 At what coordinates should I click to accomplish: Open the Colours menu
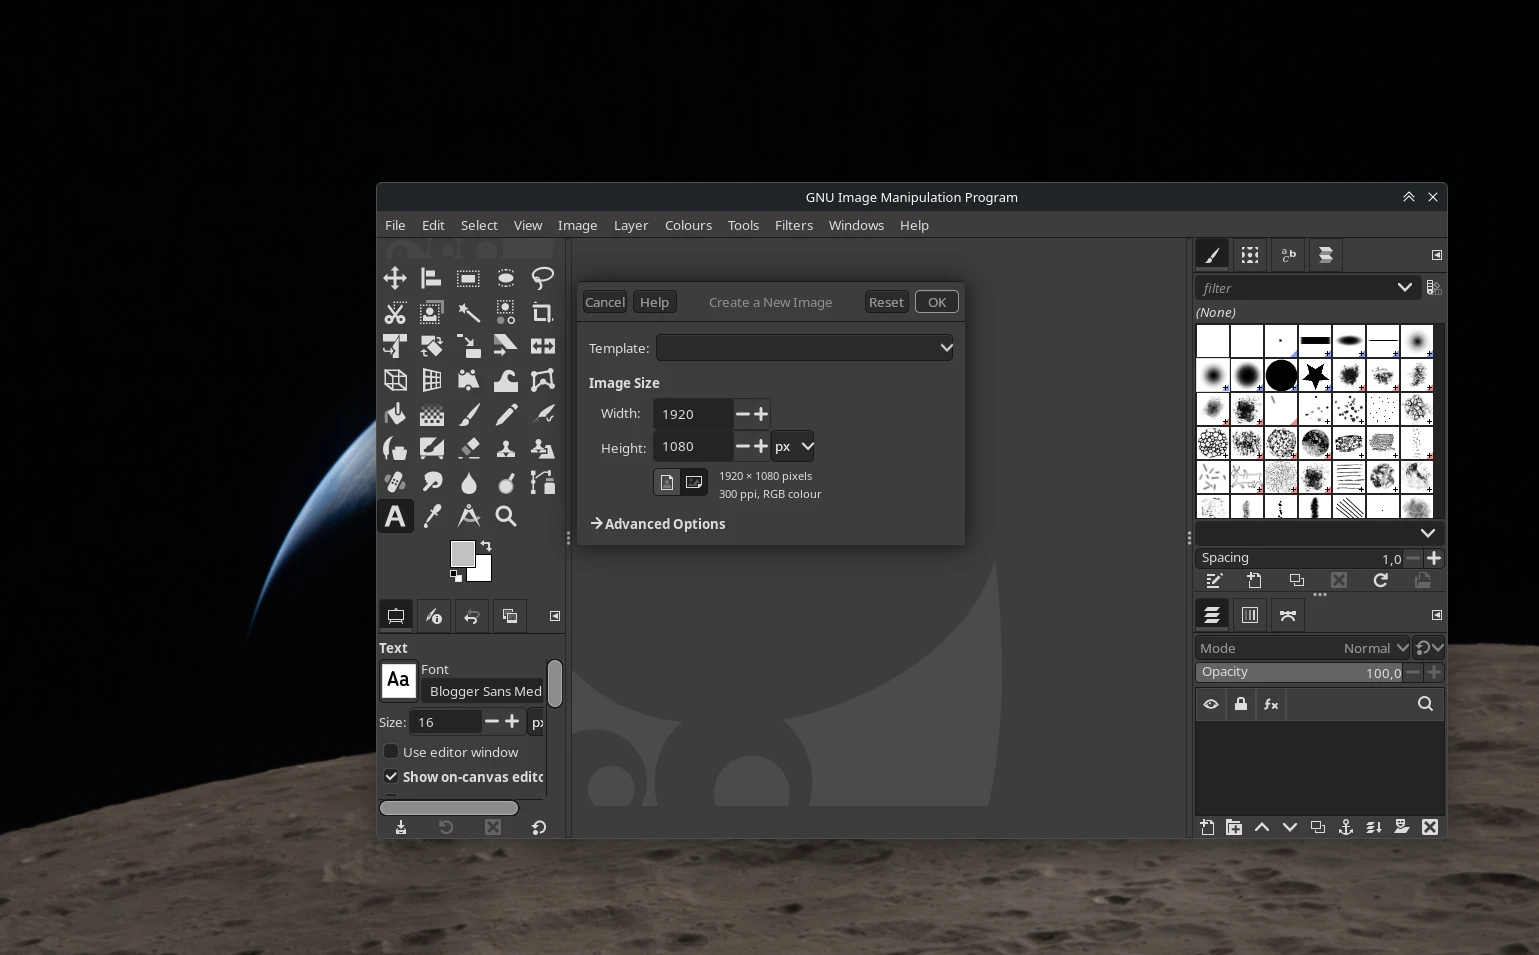[688, 225]
